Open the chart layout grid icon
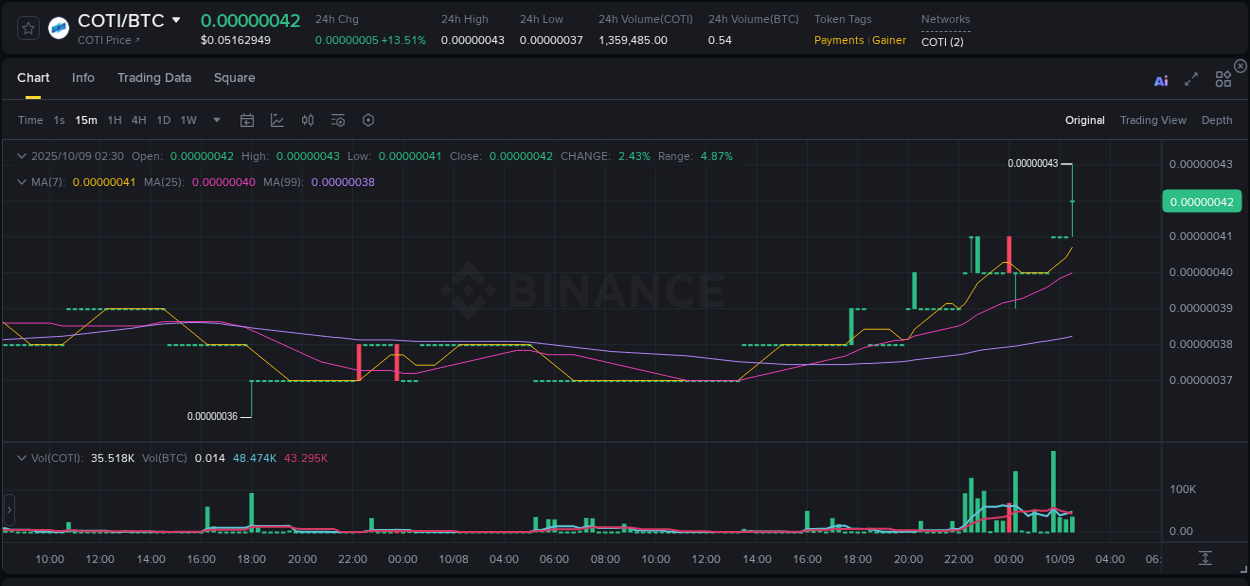The image size is (1250, 586). [1223, 79]
